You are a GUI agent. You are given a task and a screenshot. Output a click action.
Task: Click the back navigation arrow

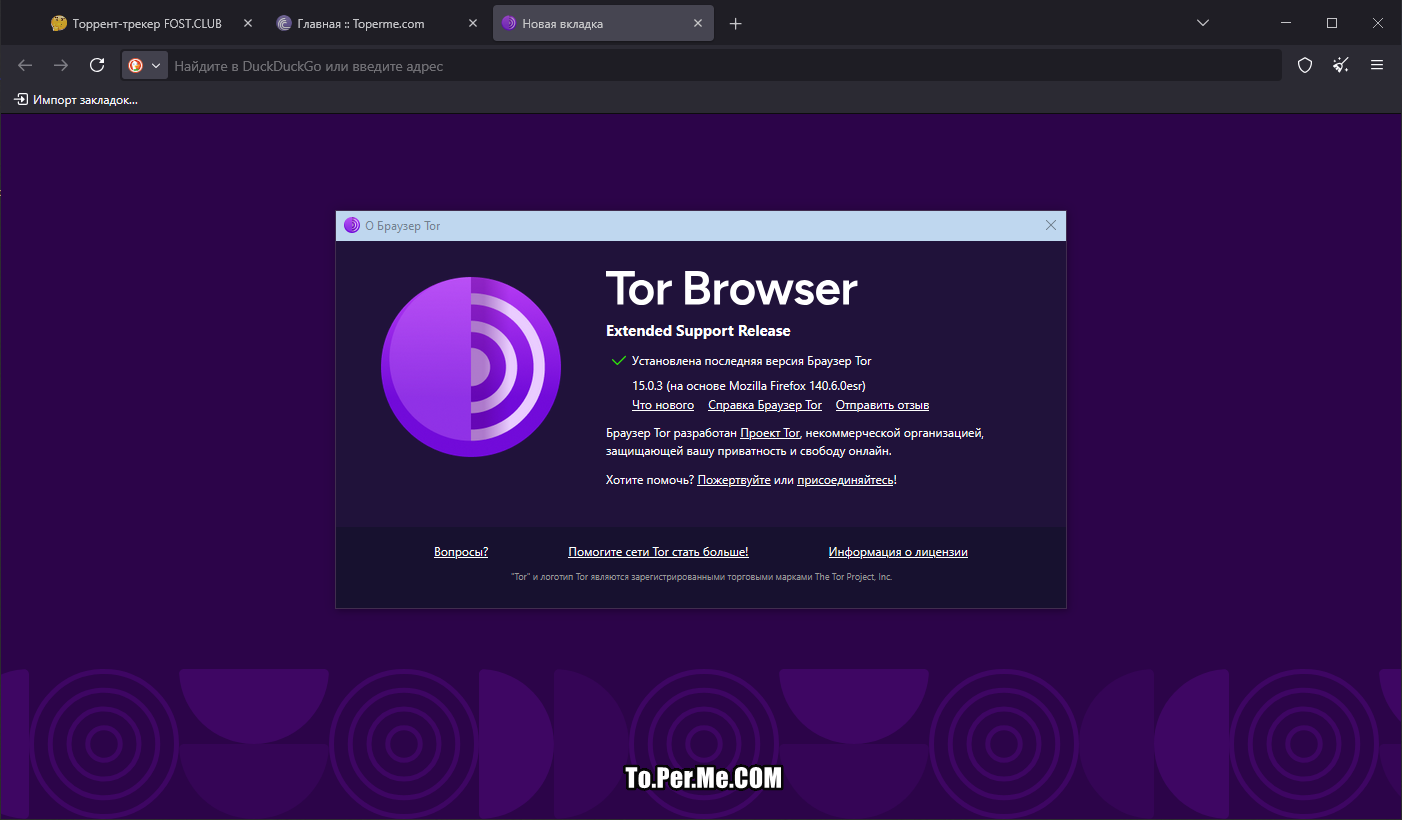(25, 65)
